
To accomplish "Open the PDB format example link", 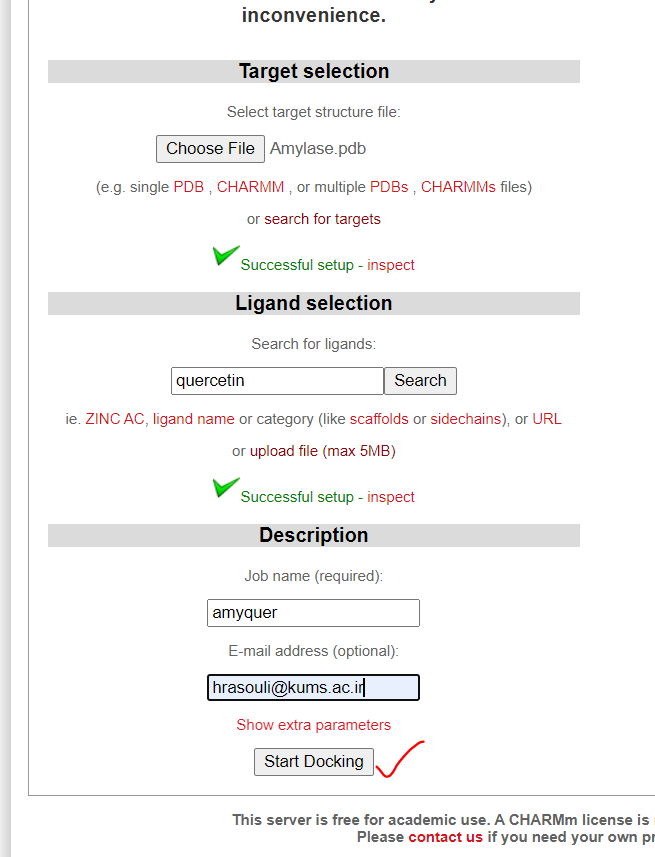I will (x=189, y=187).
